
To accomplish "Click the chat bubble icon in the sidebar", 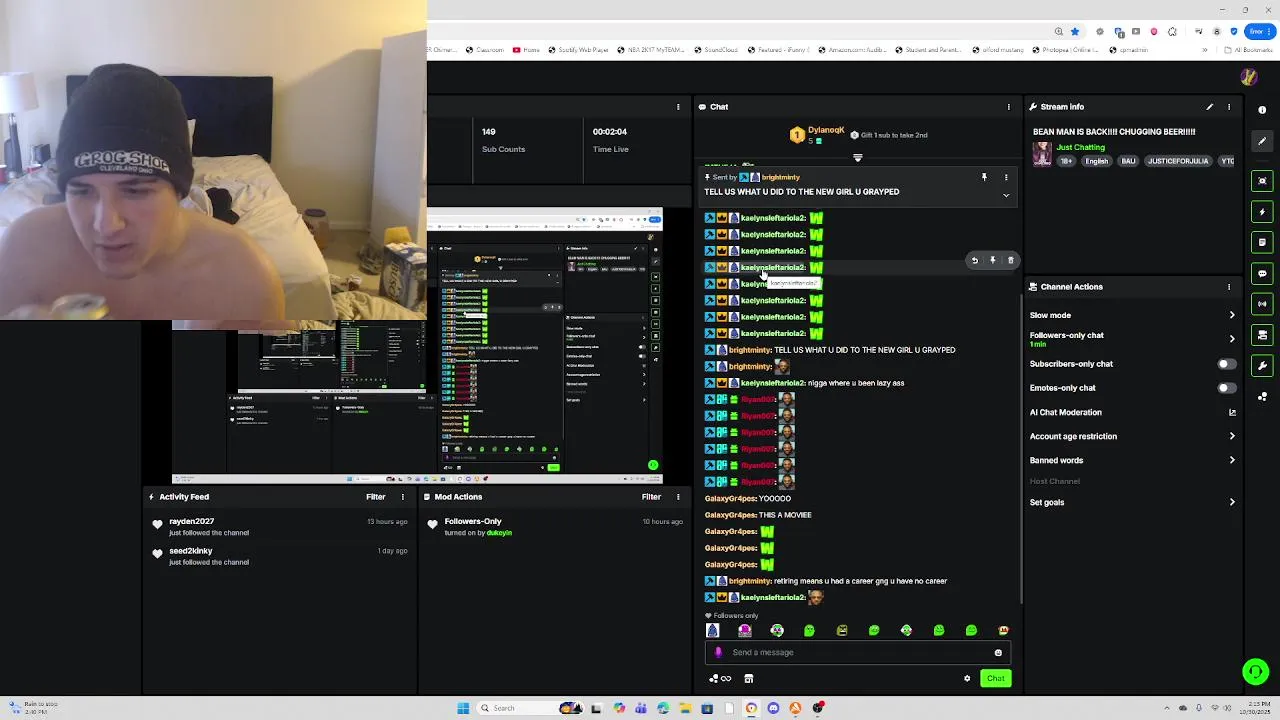I will point(1262,273).
